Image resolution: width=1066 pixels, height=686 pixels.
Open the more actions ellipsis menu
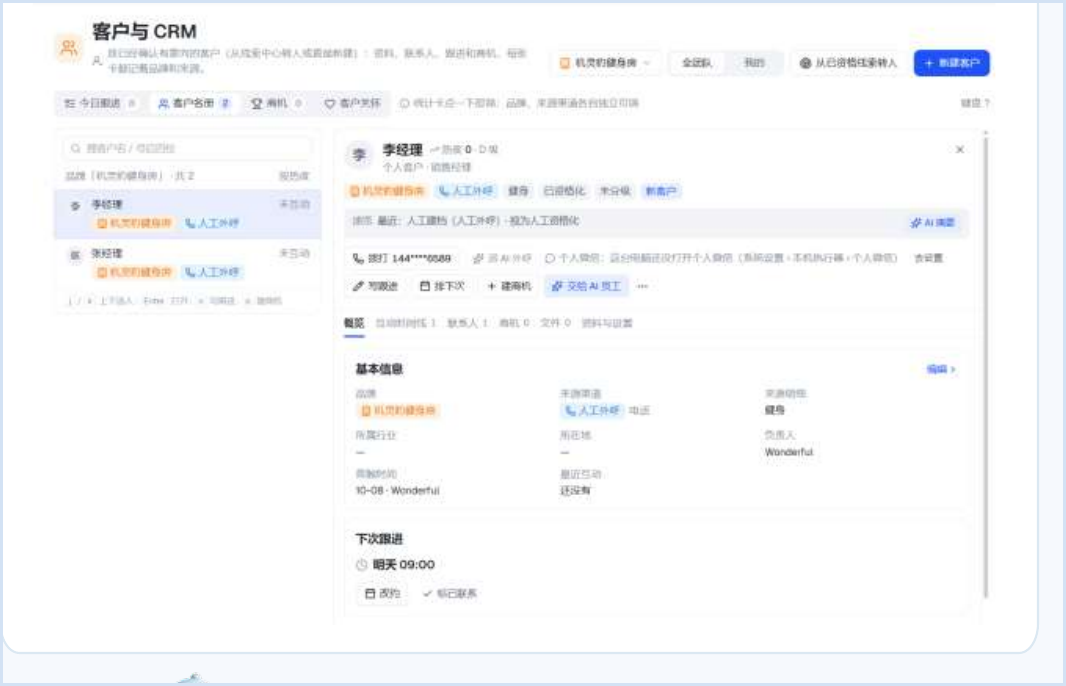[x=642, y=286]
